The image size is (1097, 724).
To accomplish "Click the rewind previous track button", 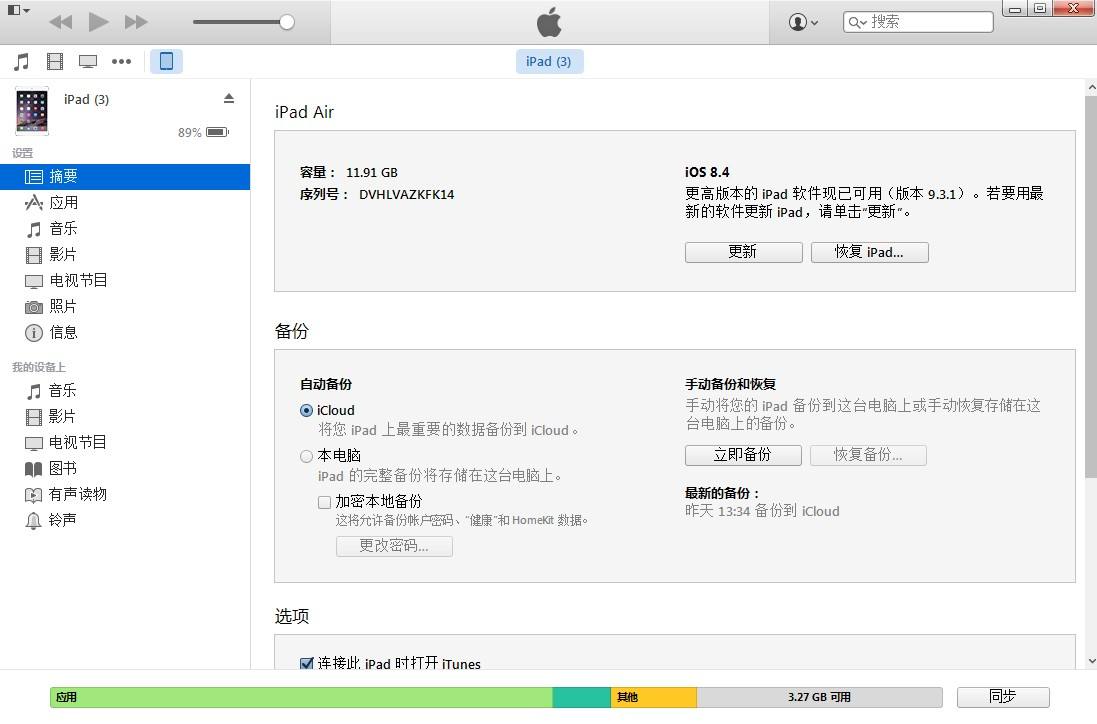I will click(x=61, y=22).
